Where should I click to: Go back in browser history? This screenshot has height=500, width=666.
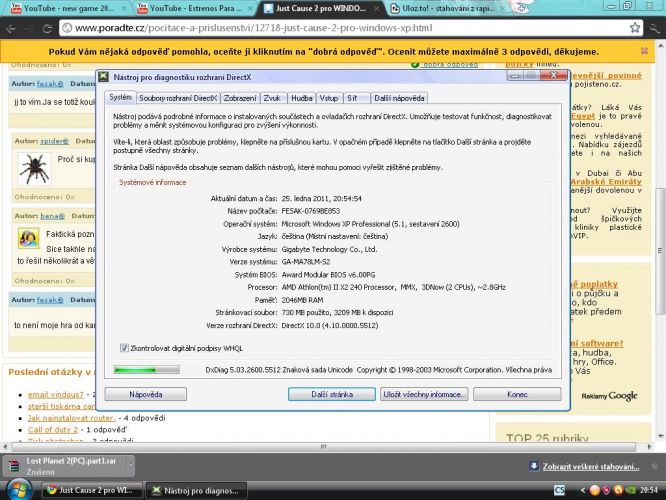11,28
